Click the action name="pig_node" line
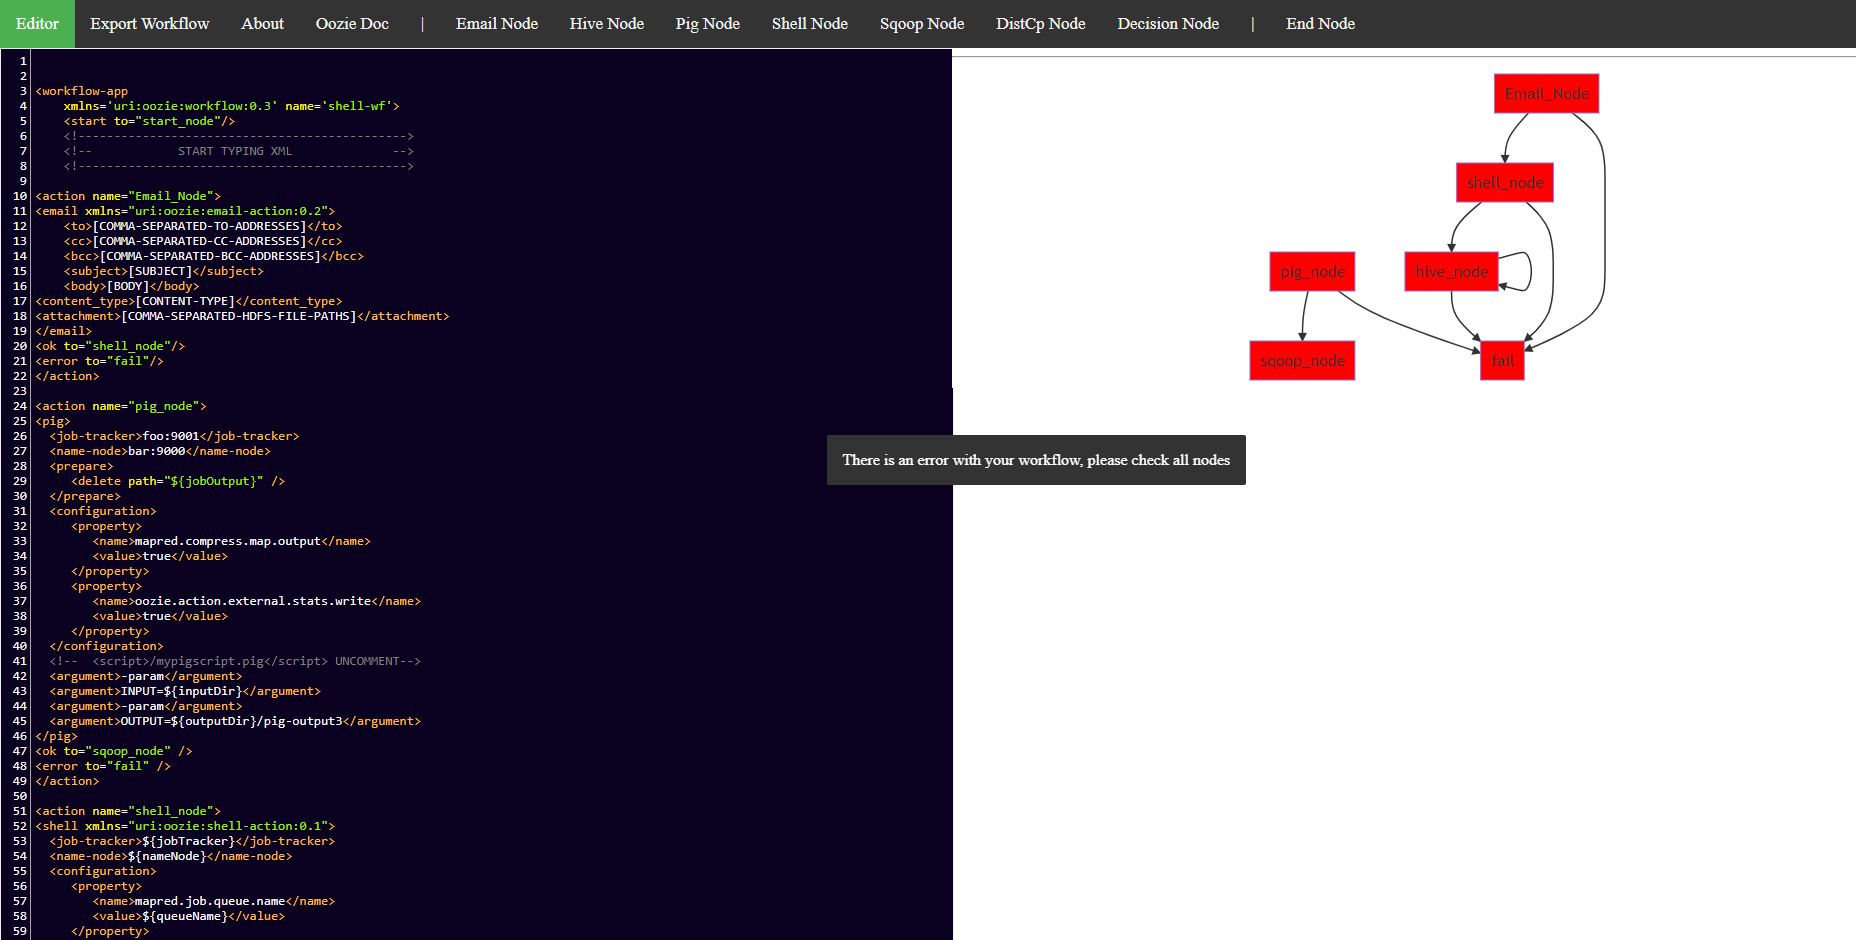Image resolution: width=1856 pixels, height=940 pixels. [121, 406]
